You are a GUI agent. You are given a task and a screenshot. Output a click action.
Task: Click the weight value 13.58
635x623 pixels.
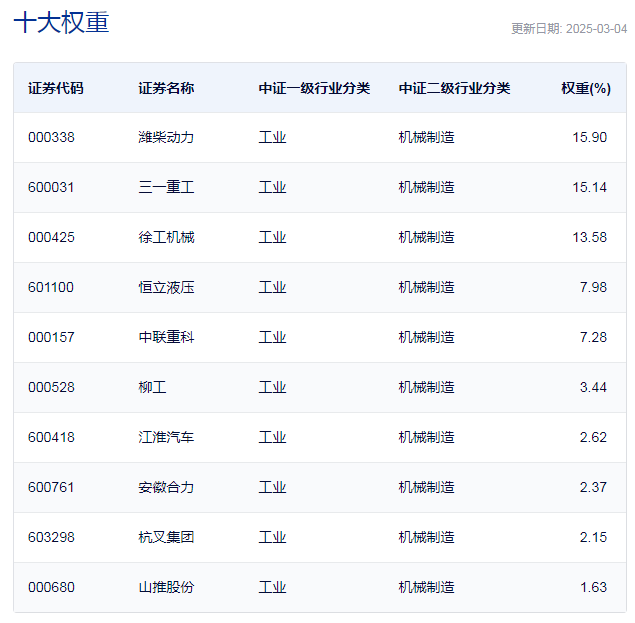coord(590,237)
